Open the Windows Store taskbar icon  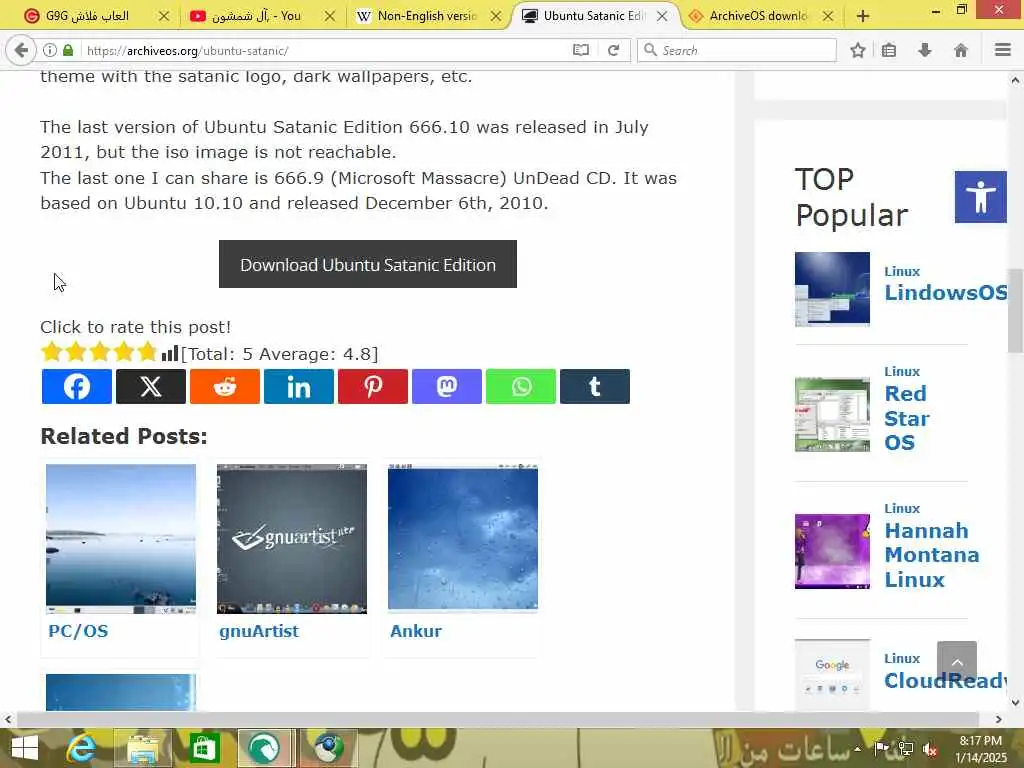tap(204, 748)
